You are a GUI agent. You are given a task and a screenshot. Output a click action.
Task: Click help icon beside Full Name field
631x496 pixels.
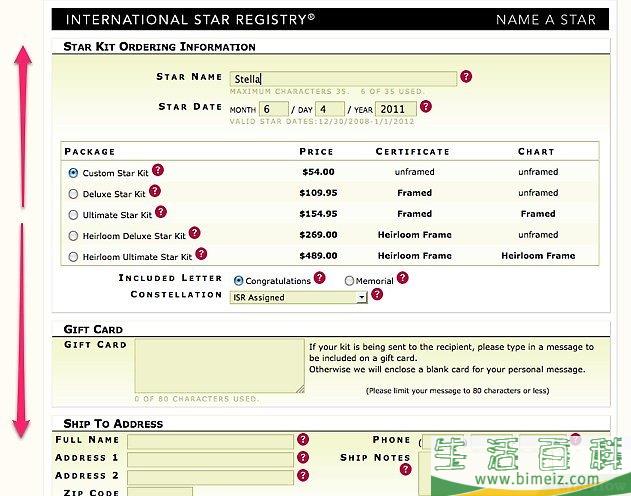click(x=303, y=439)
